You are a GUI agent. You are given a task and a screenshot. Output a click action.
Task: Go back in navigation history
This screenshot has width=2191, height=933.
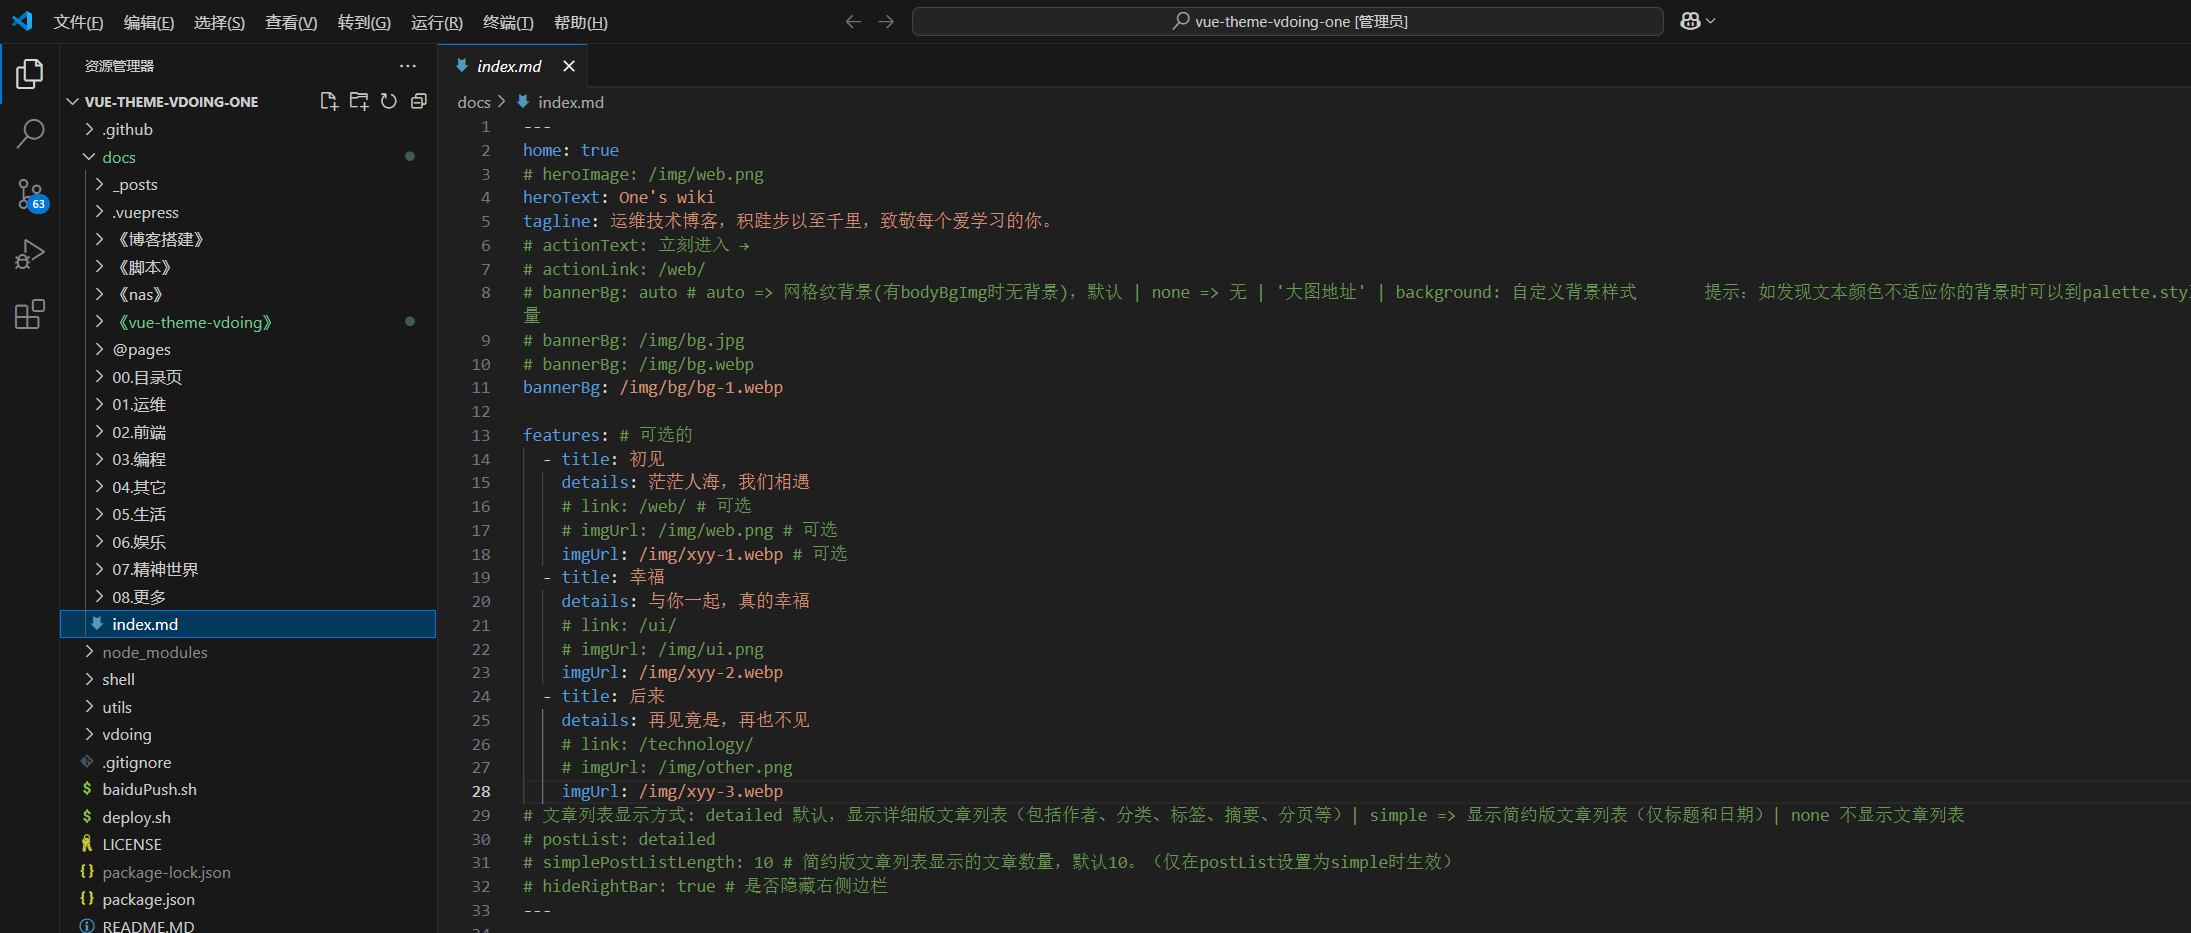point(853,21)
